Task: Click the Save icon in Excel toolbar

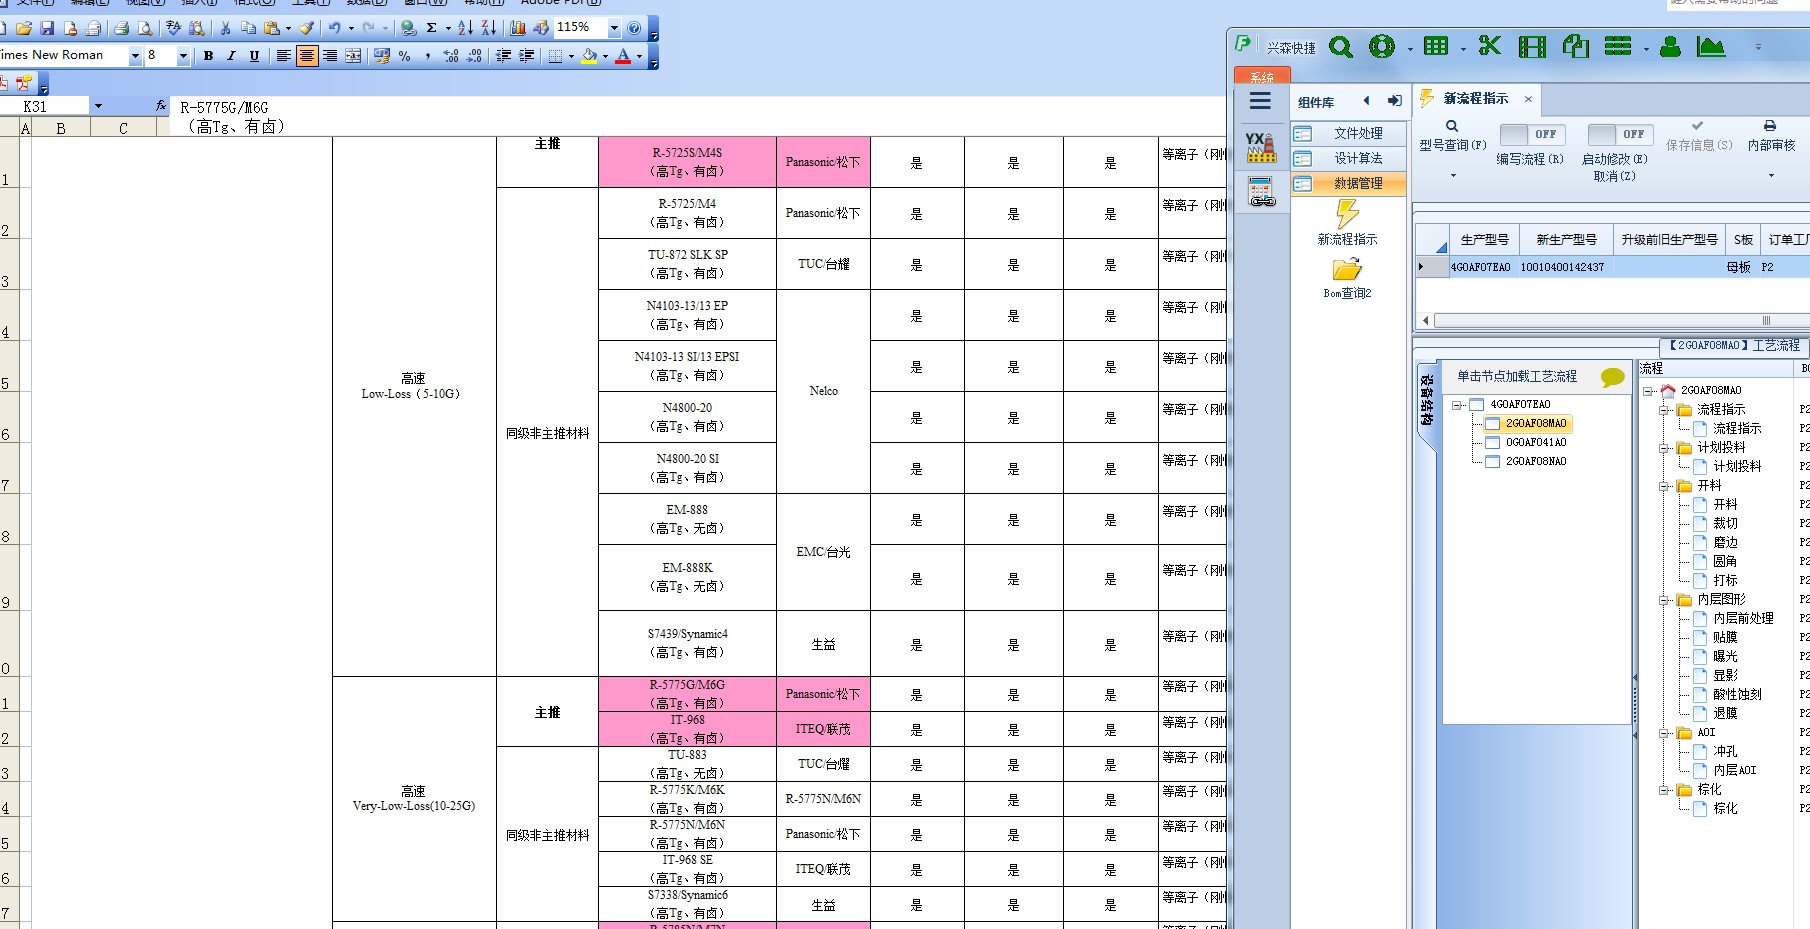Action: [x=47, y=28]
